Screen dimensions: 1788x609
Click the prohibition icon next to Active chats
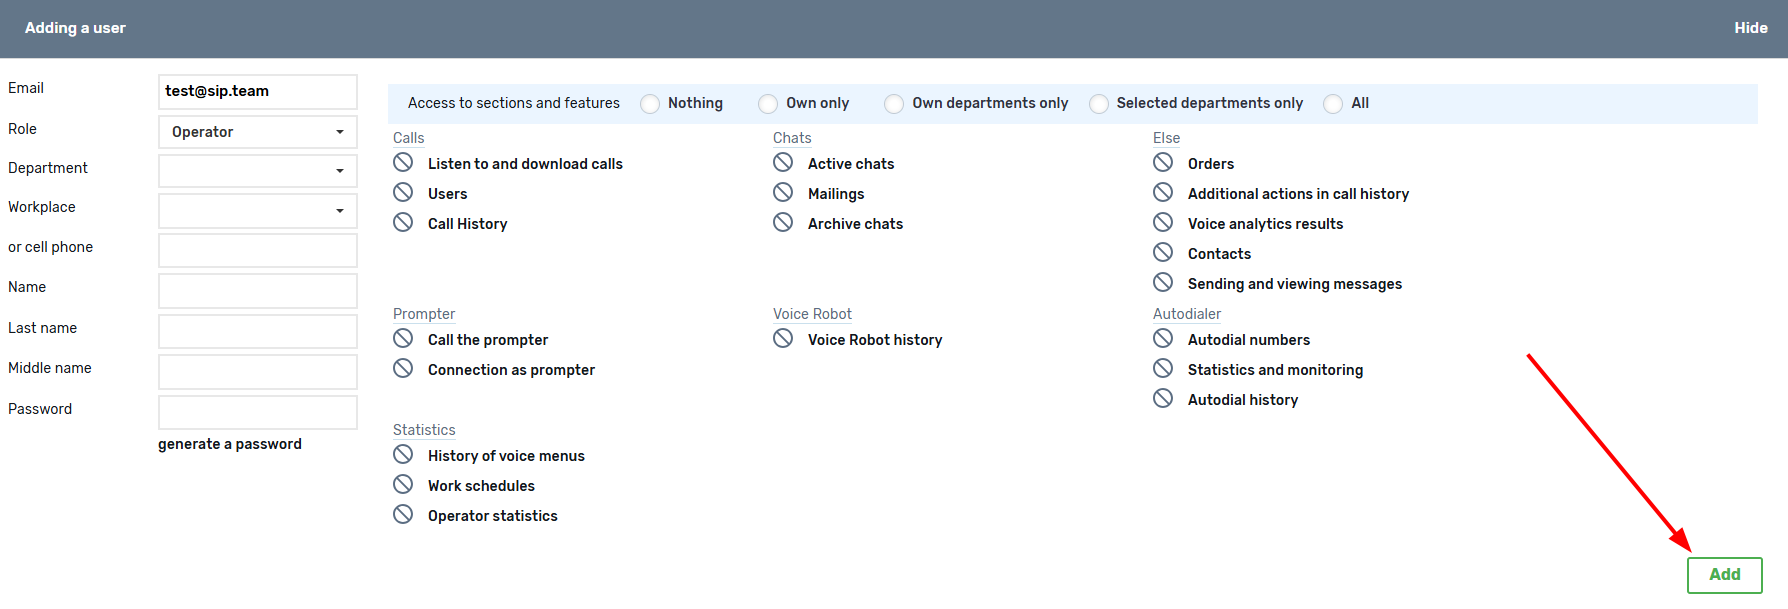coord(783,162)
